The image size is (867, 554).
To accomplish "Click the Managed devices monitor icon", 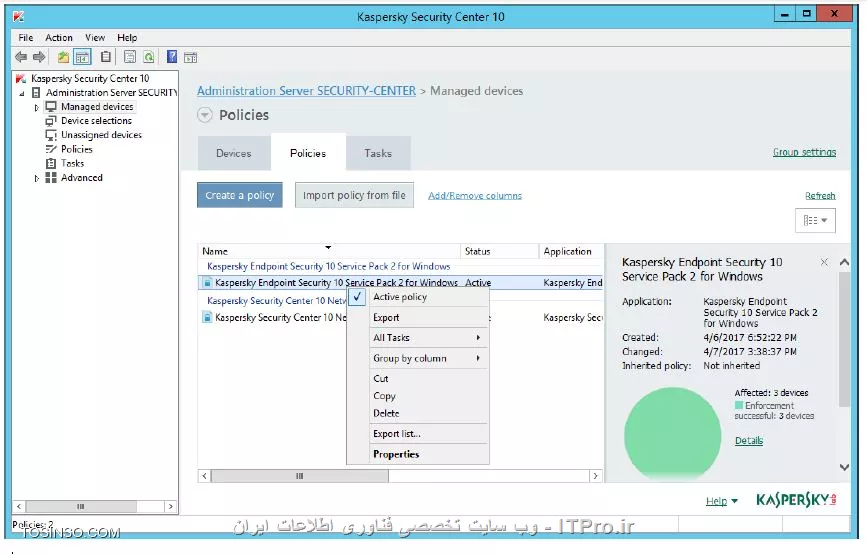I will (51, 106).
